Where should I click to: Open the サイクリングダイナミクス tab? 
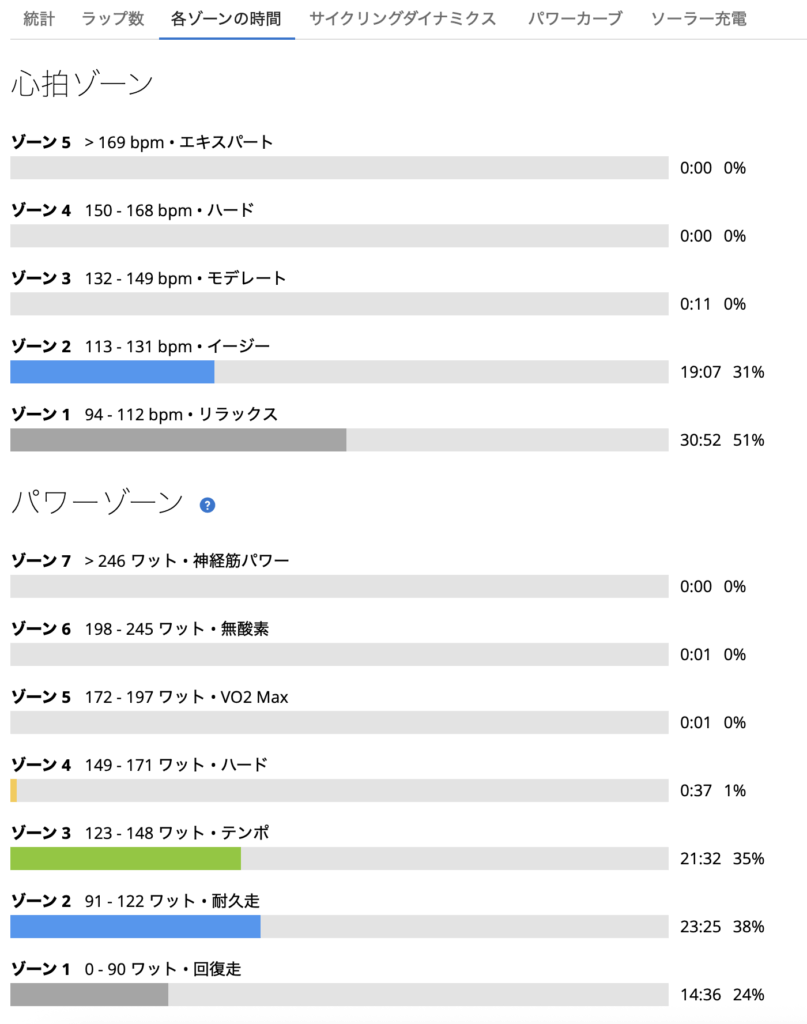click(403, 19)
